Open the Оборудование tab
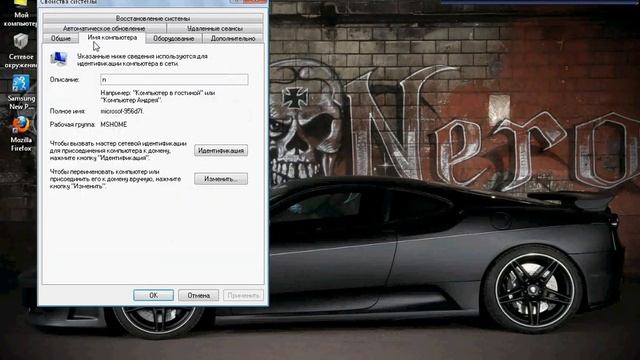 [173, 38]
